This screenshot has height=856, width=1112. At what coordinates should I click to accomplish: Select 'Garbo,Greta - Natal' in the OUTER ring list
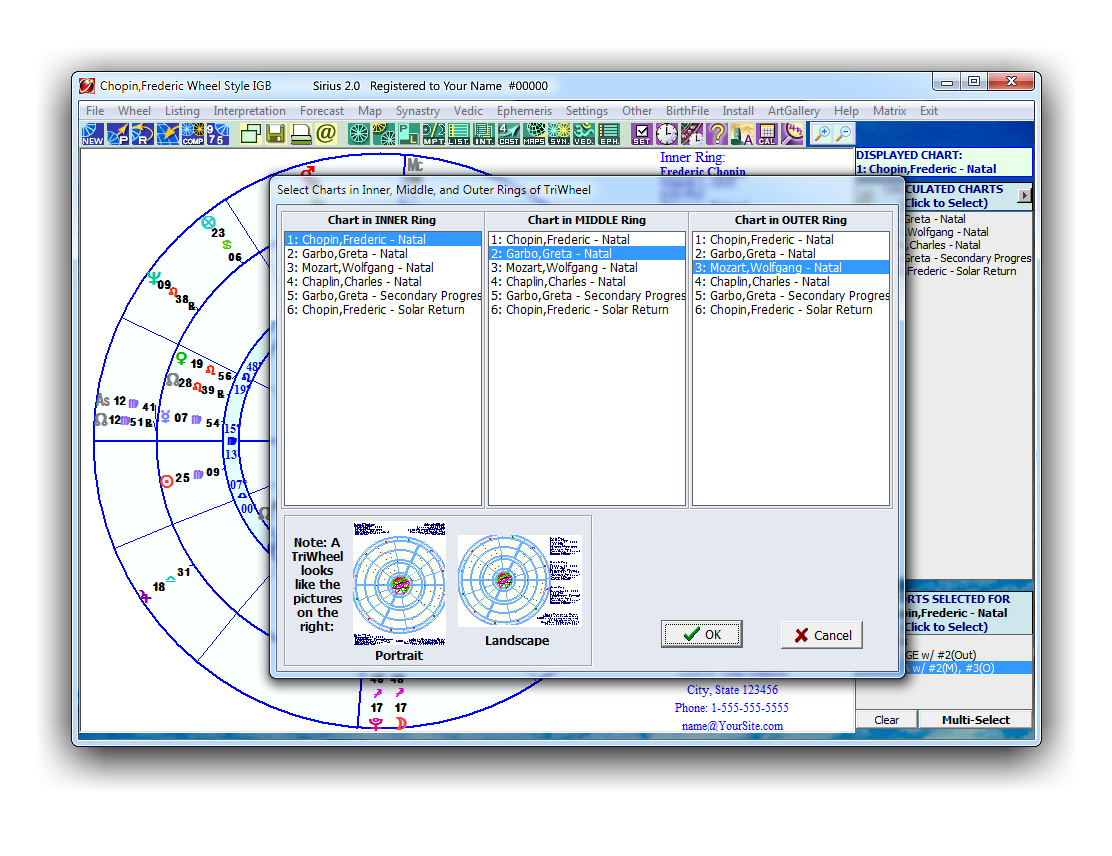791,254
